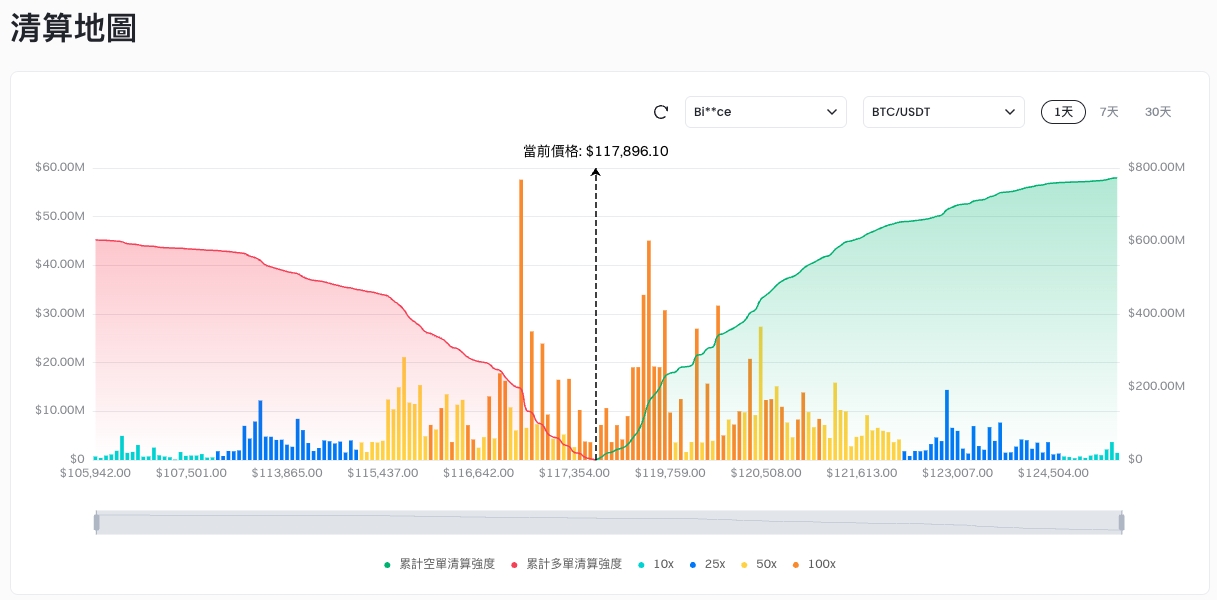
Task: Click the current price label $117,896.10
Action: click(596, 152)
